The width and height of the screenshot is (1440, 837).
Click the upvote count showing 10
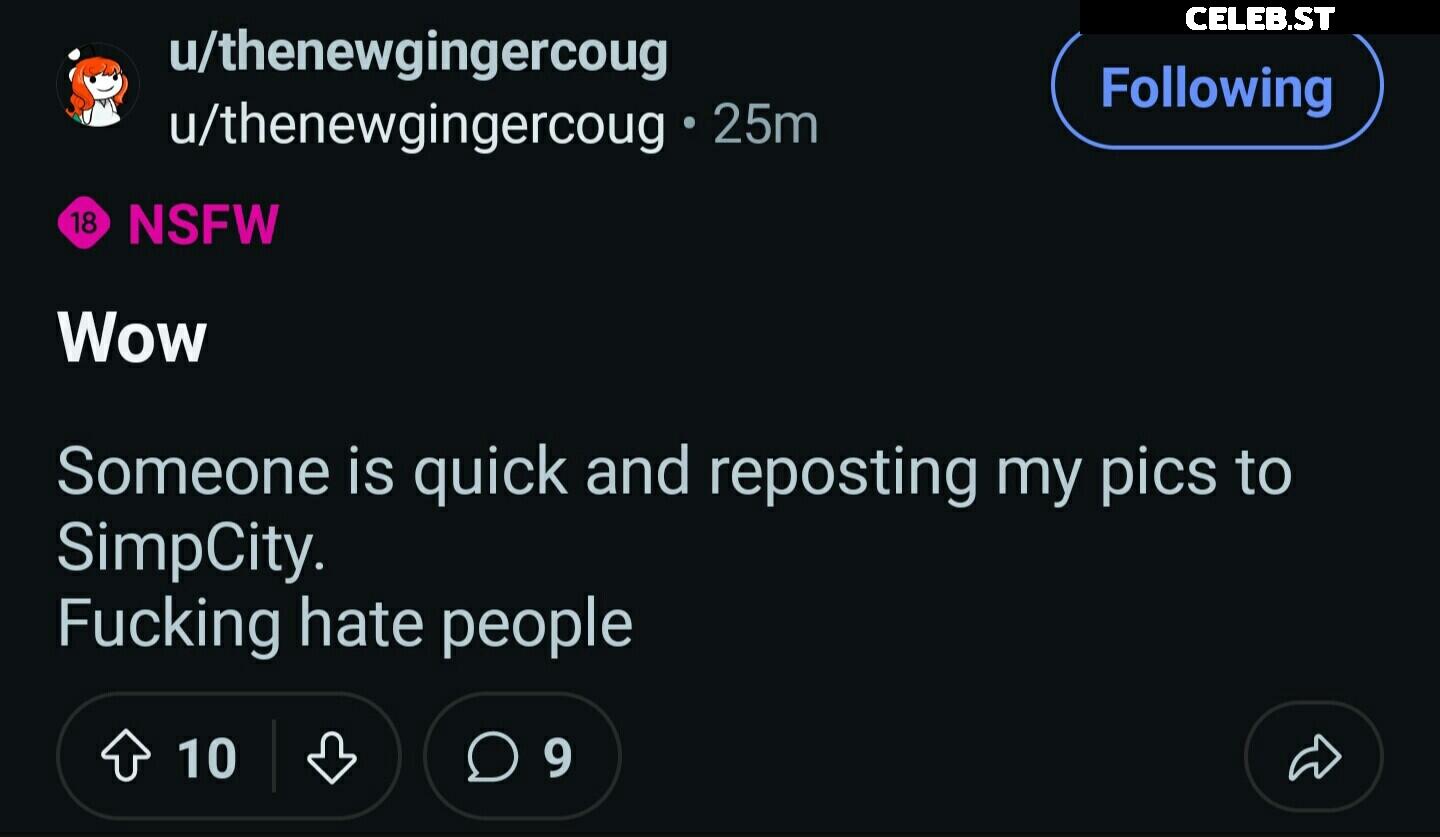[207, 757]
